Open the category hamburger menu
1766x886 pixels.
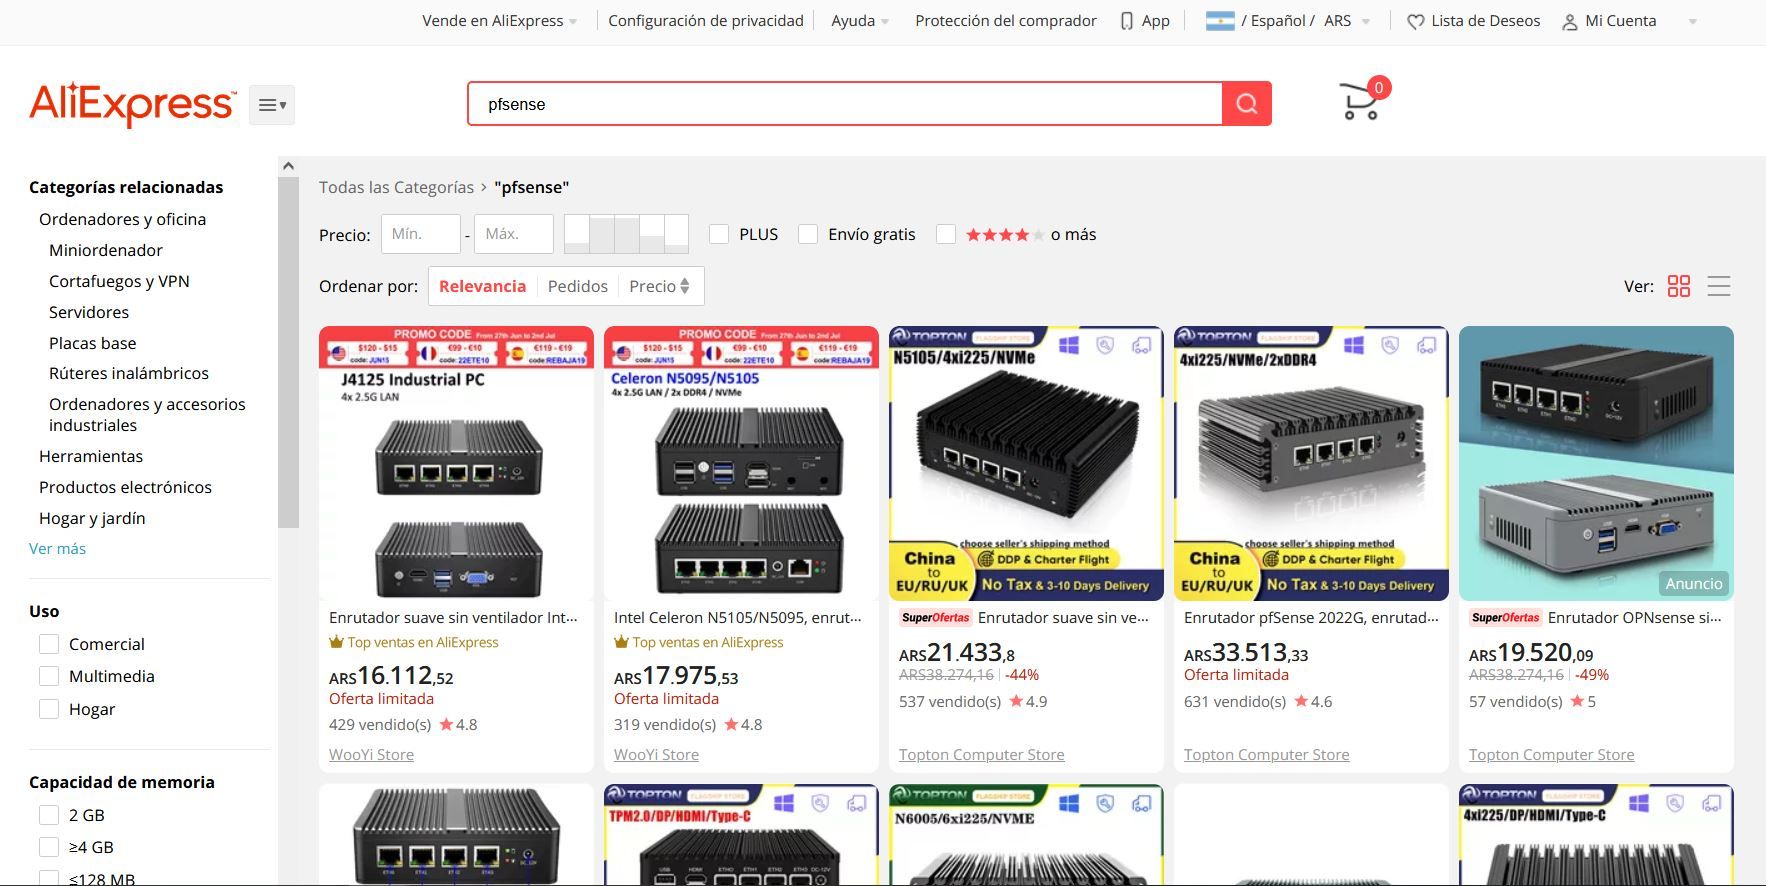tap(272, 105)
